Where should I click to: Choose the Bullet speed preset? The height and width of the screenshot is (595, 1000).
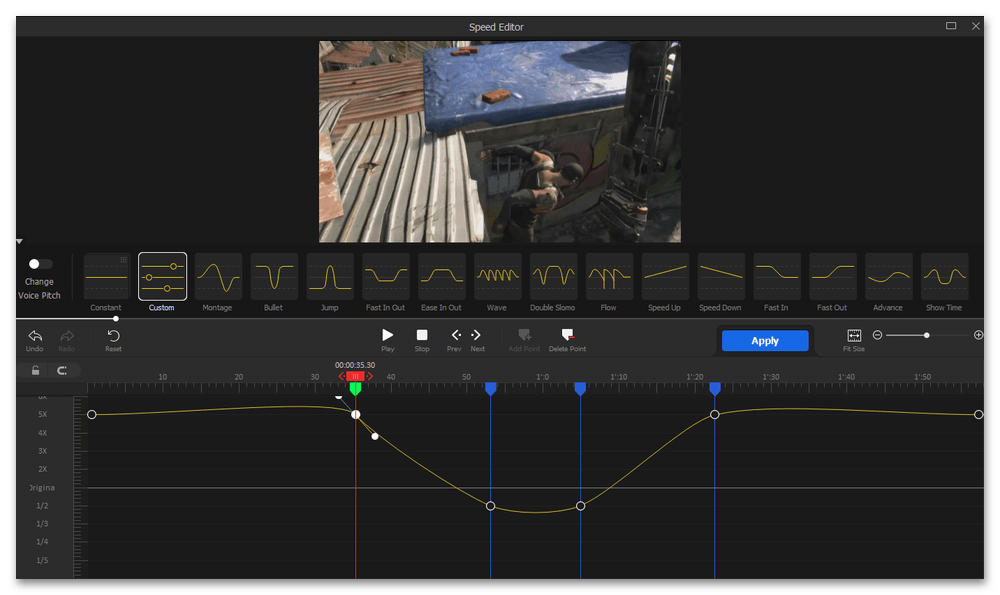tap(274, 276)
